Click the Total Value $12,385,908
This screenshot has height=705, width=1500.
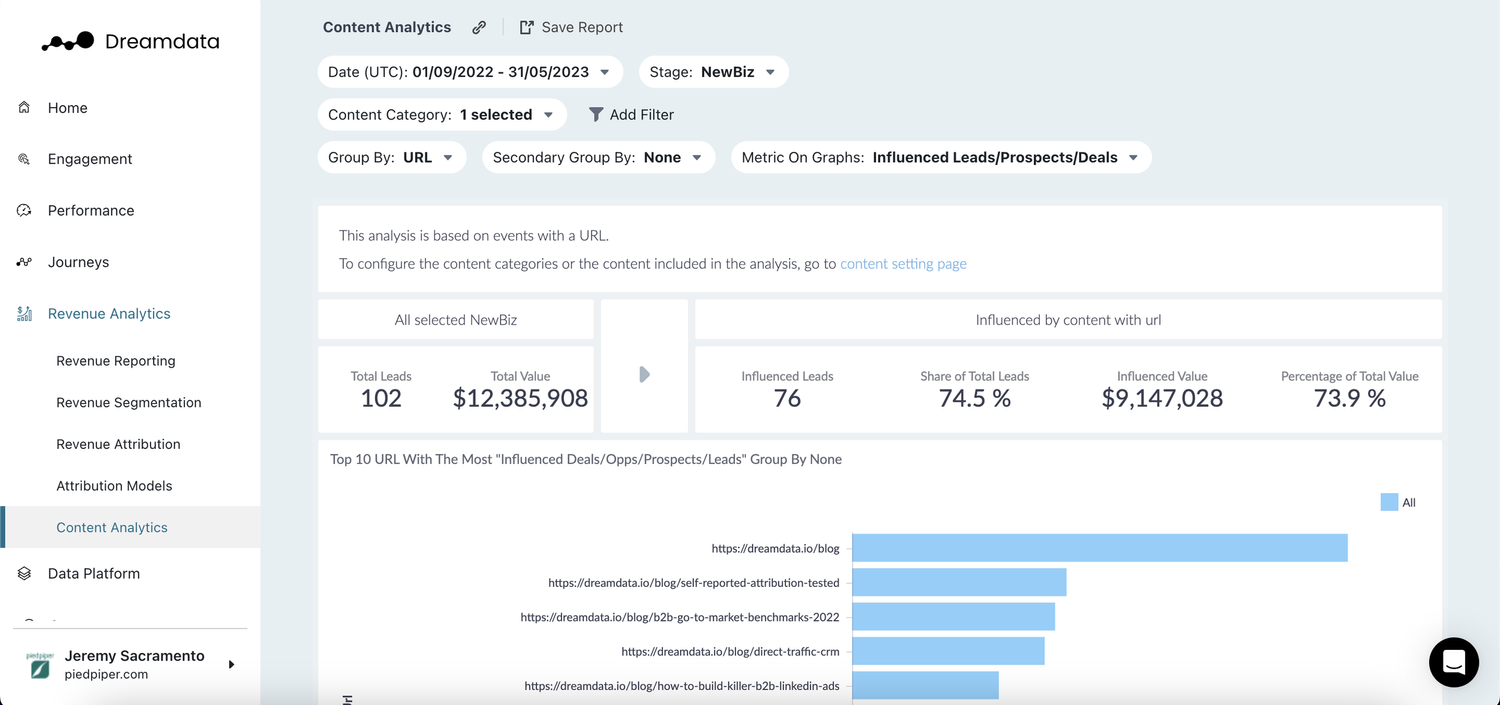click(520, 398)
